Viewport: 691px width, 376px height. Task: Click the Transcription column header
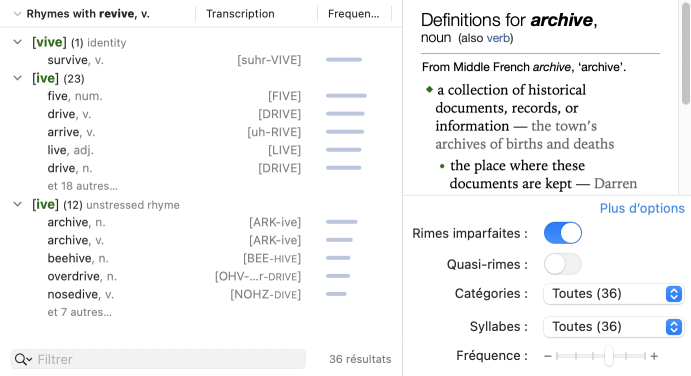[x=240, y=14]
